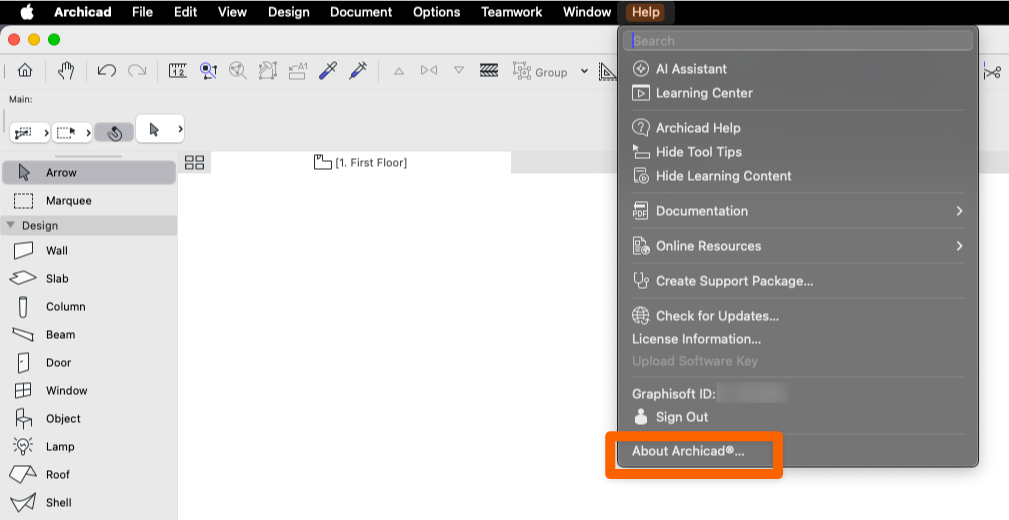Click Sign Out in Help menu
1009x520 pixels.
[x=798, y=416]
